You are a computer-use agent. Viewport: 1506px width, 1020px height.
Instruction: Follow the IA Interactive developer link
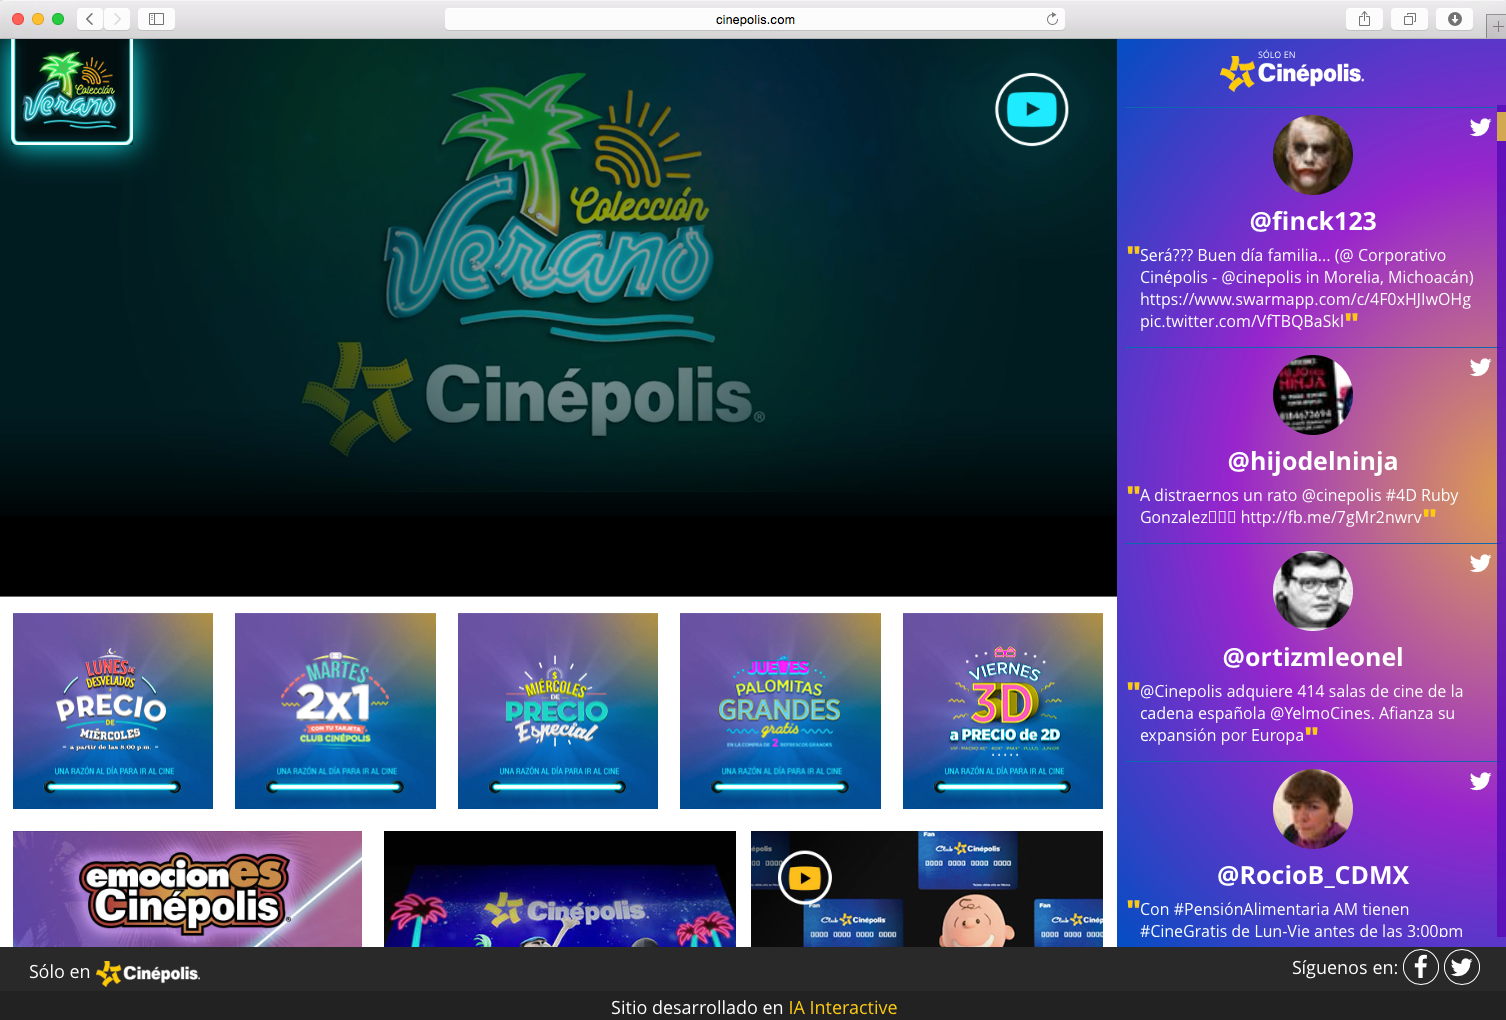[843, 1007]
